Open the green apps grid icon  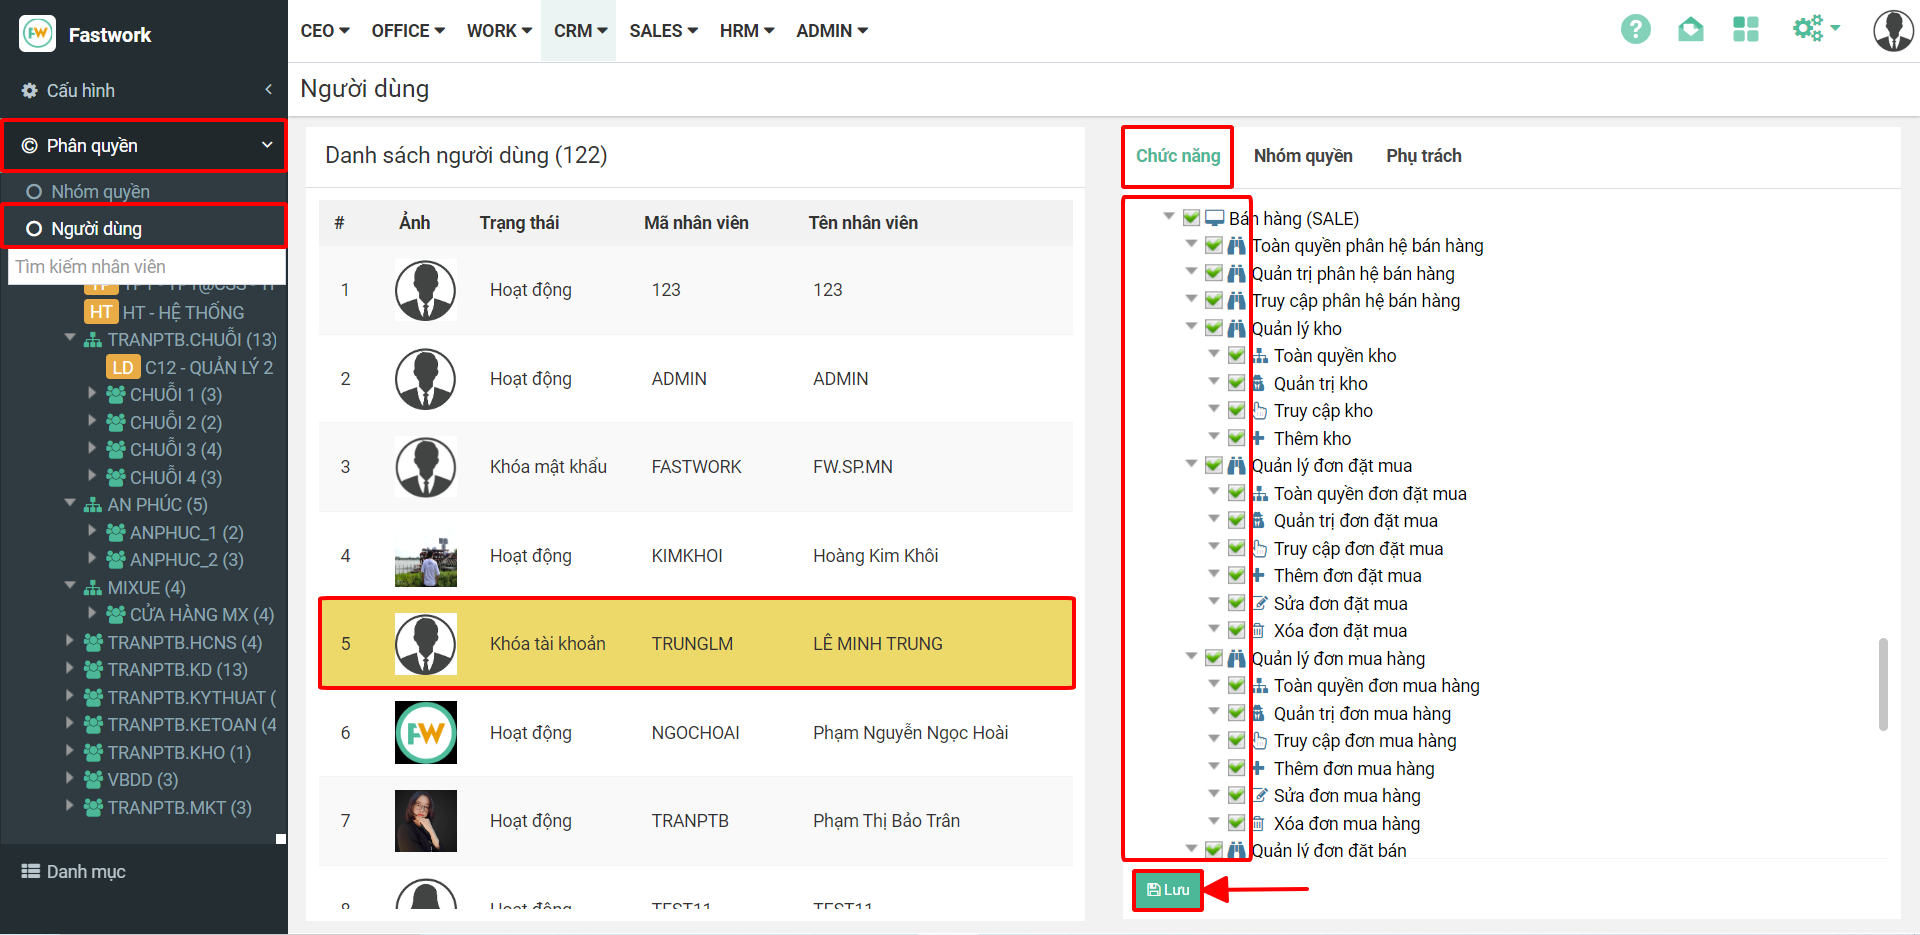[x=1745, y=30]
